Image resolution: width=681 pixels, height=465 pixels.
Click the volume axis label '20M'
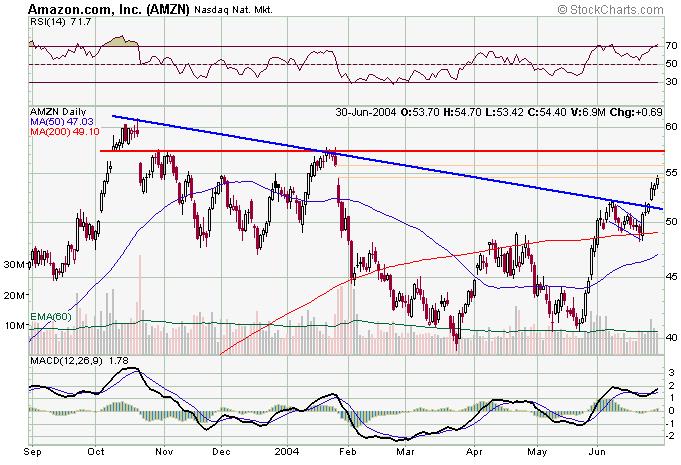pos(14,295)
